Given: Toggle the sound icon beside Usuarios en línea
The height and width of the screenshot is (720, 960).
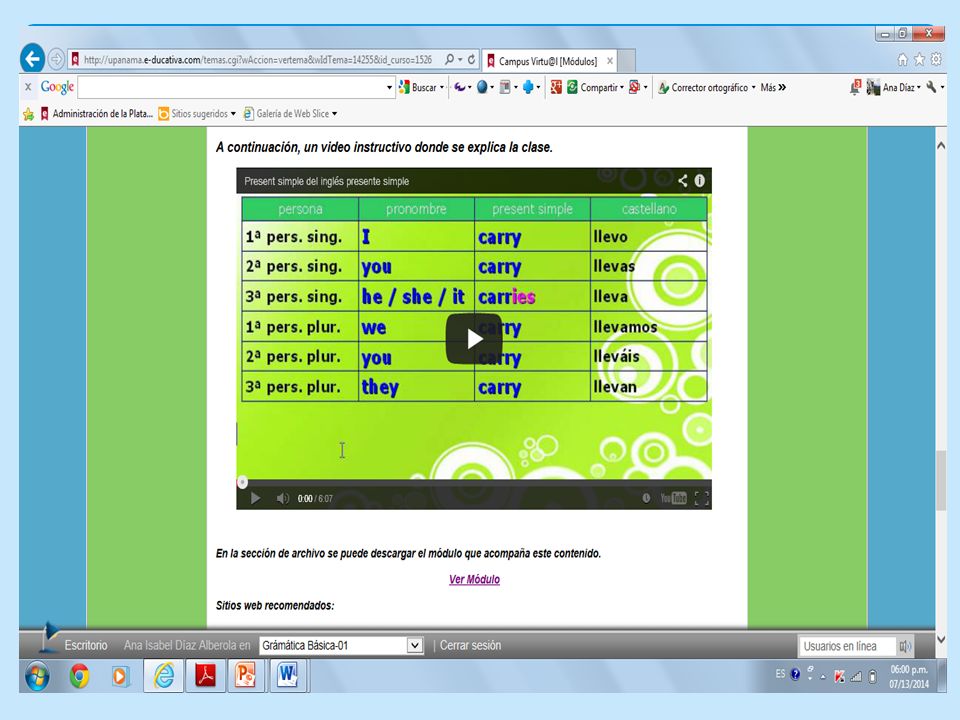Looking at the screenshot, I should click(x=905, y=646).
